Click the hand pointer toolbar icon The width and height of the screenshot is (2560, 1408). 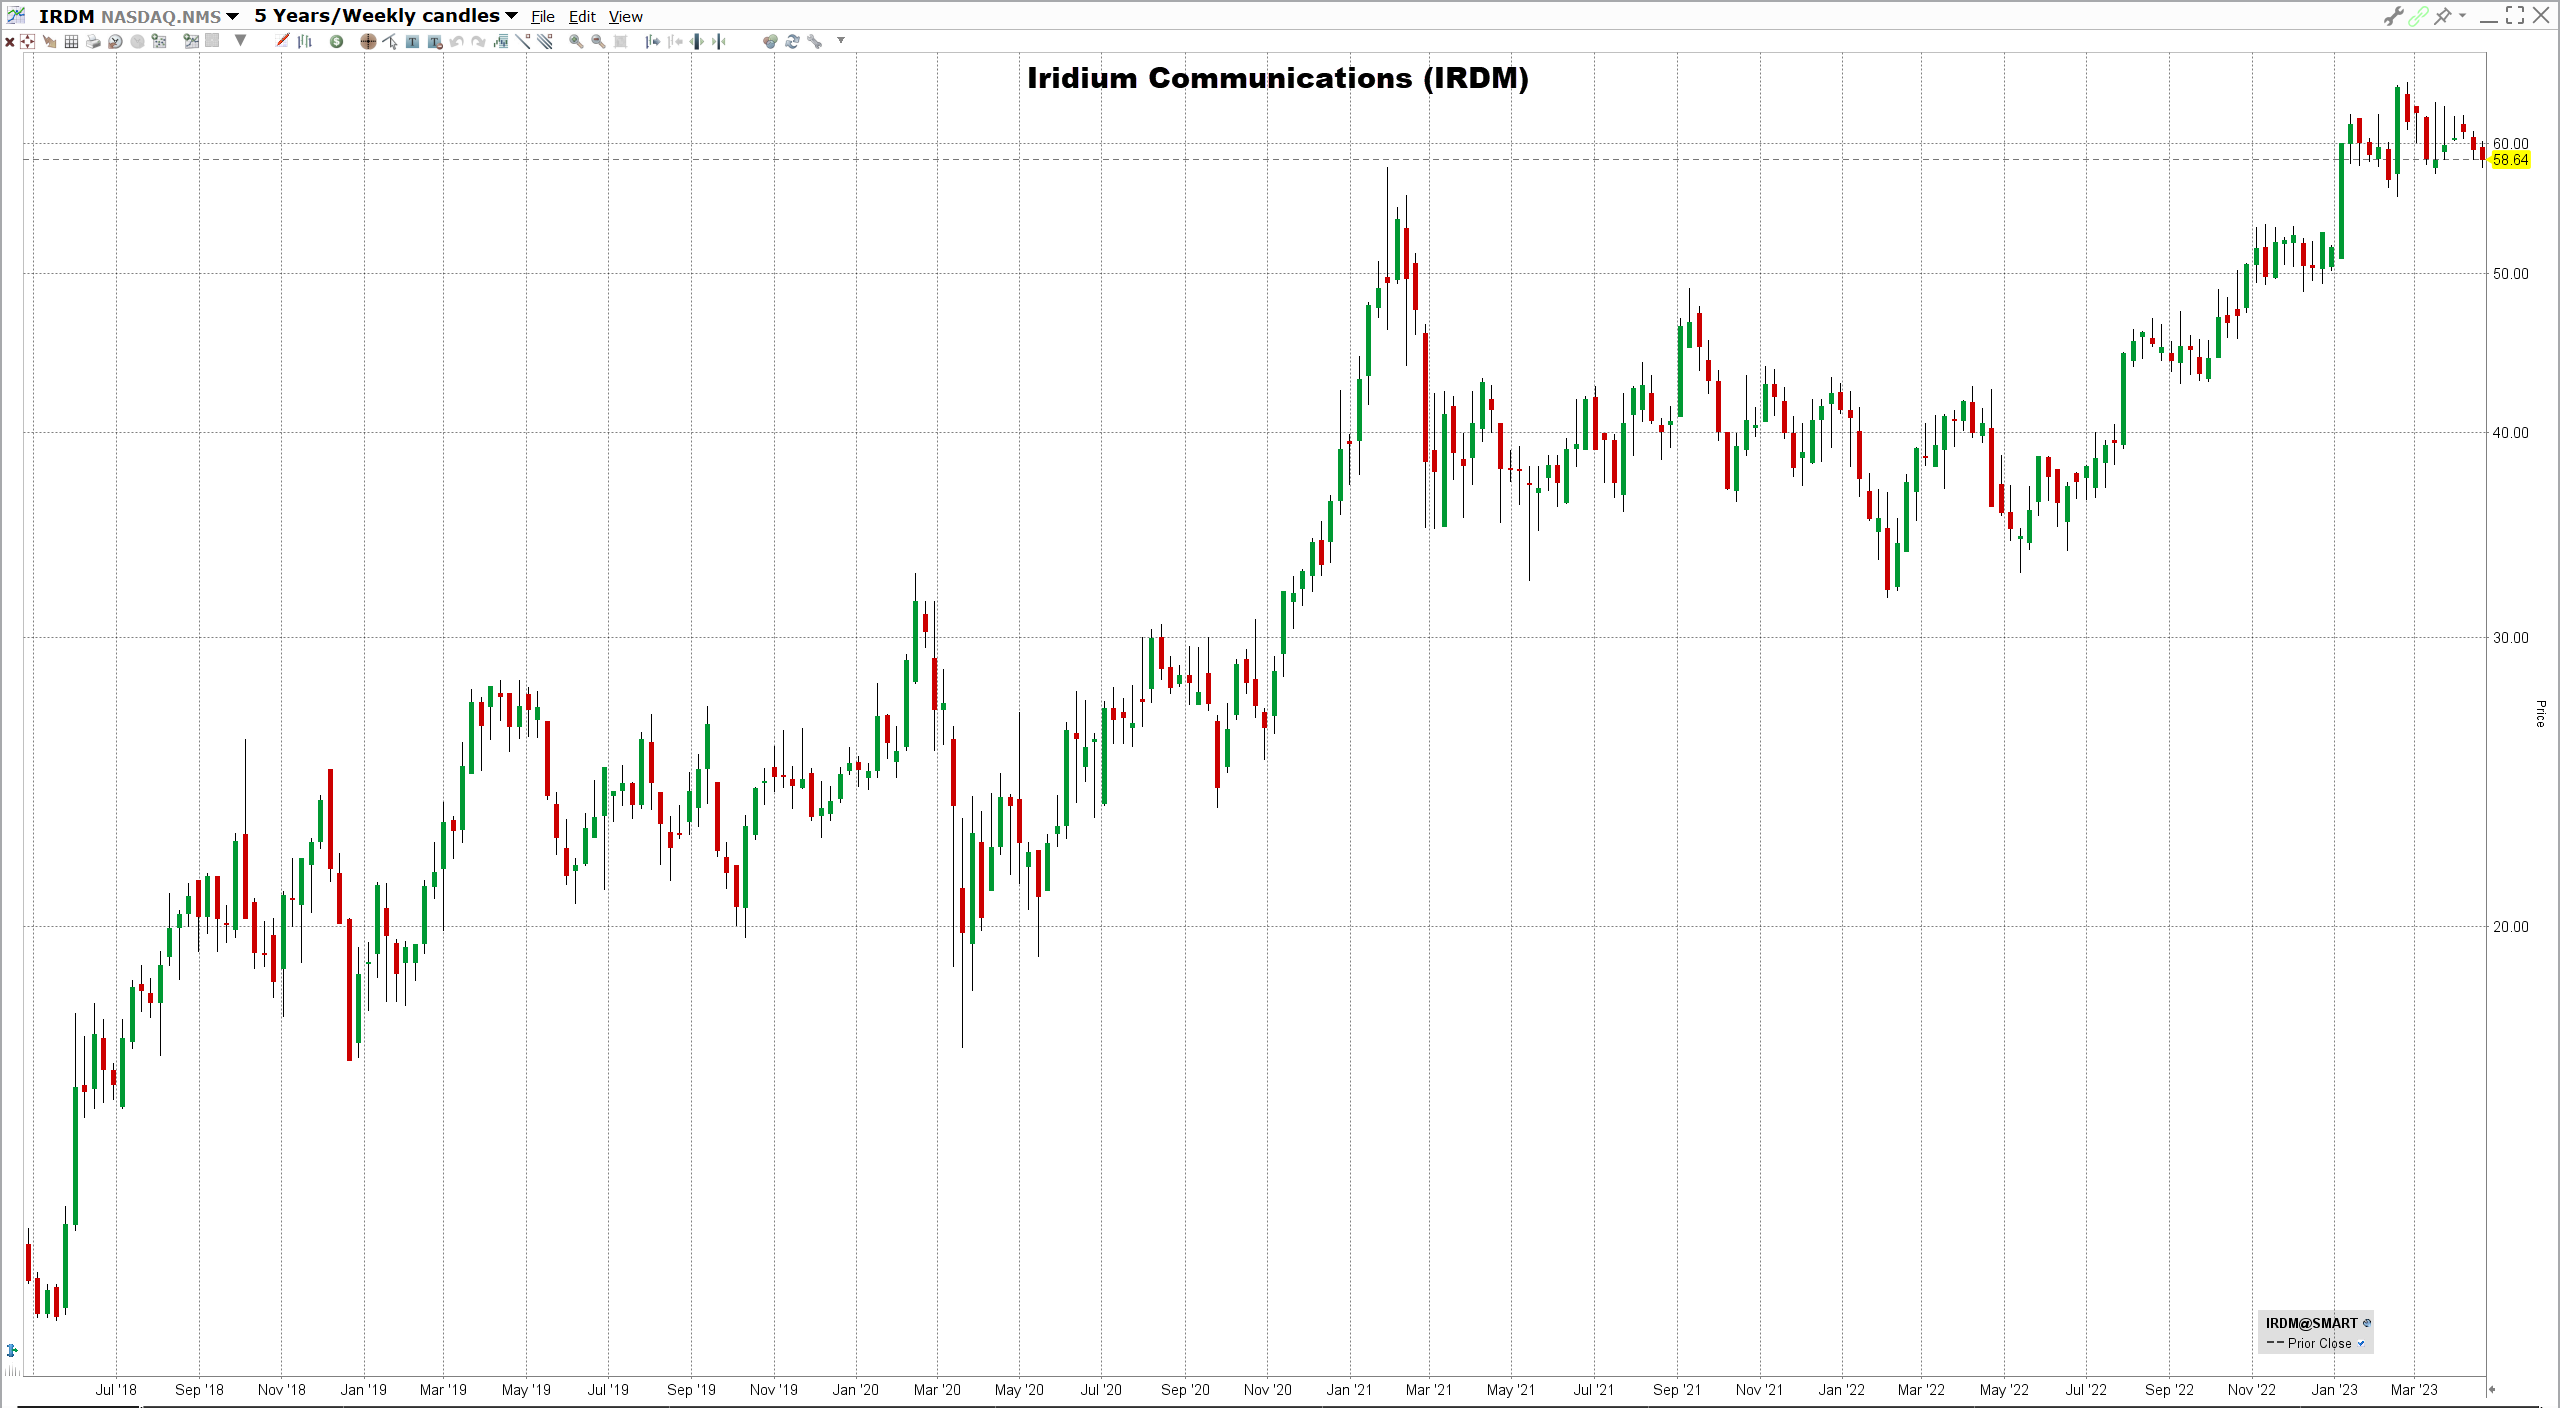pyautogui.click(x=49, y=41)
